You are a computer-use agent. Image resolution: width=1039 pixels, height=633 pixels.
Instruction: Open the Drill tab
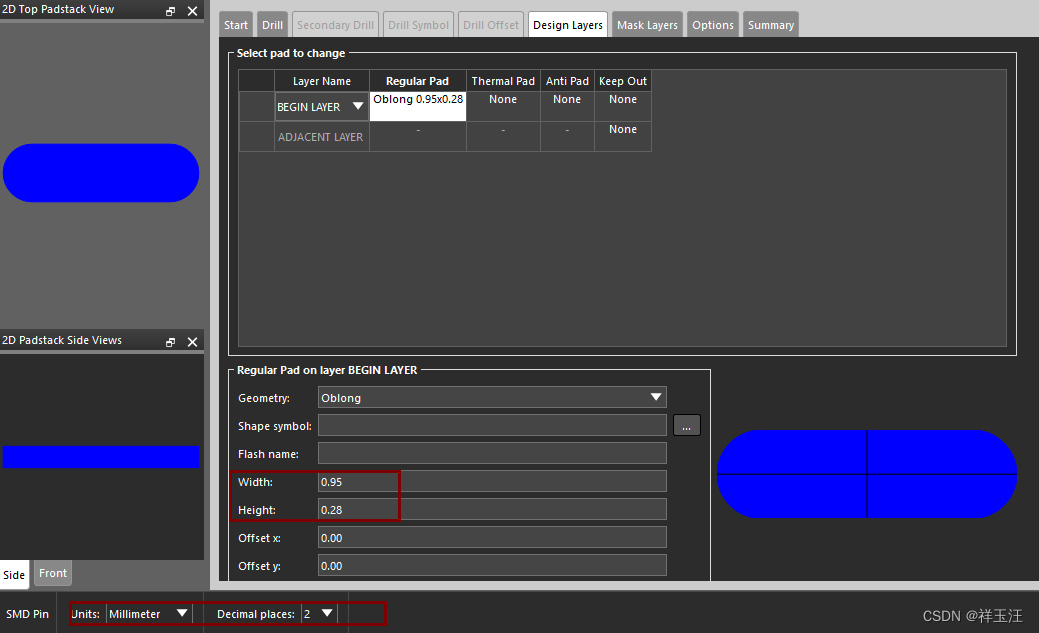272,25
